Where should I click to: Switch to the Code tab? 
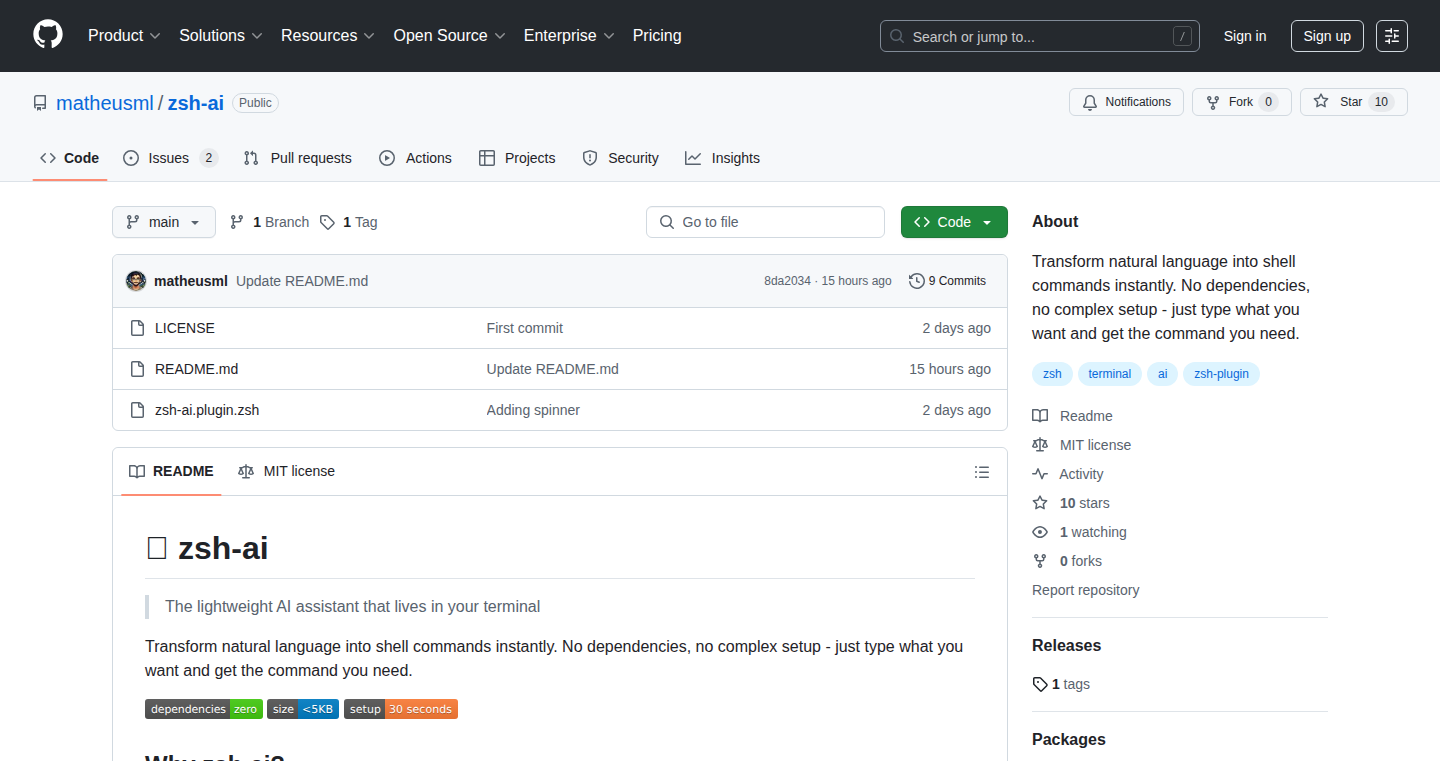click(70, 158)
